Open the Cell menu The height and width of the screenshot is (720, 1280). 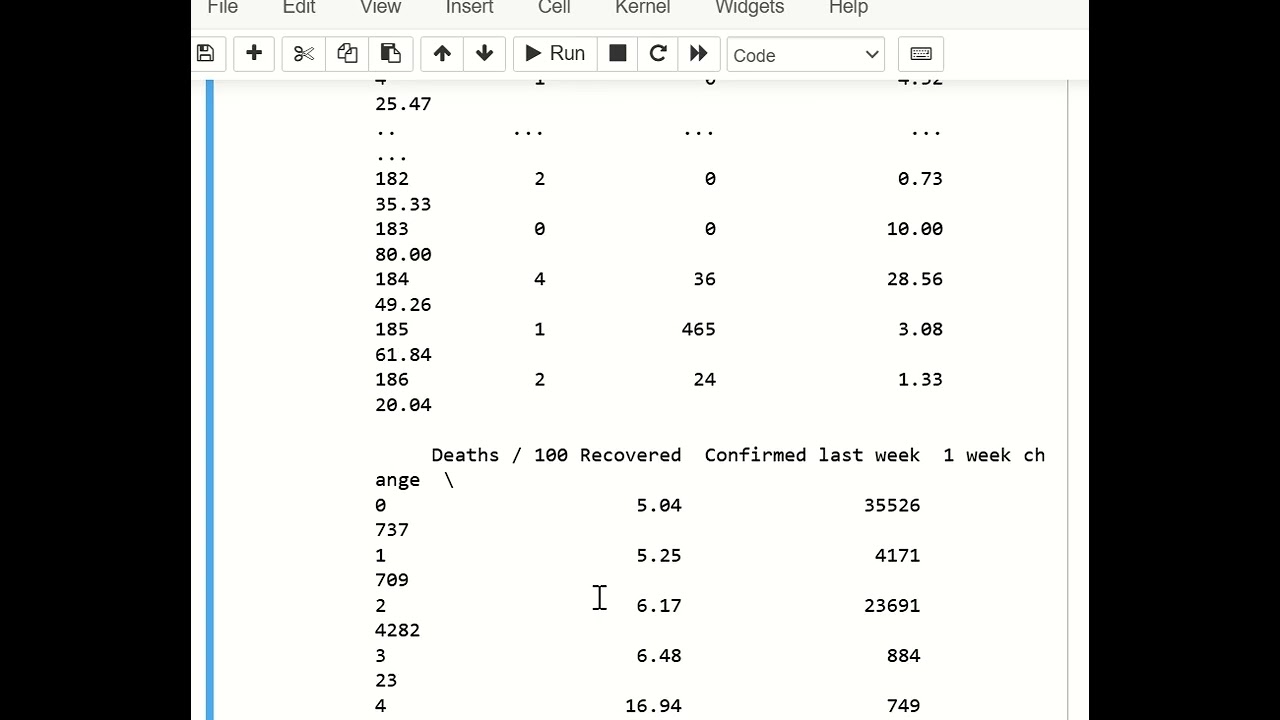554,8
